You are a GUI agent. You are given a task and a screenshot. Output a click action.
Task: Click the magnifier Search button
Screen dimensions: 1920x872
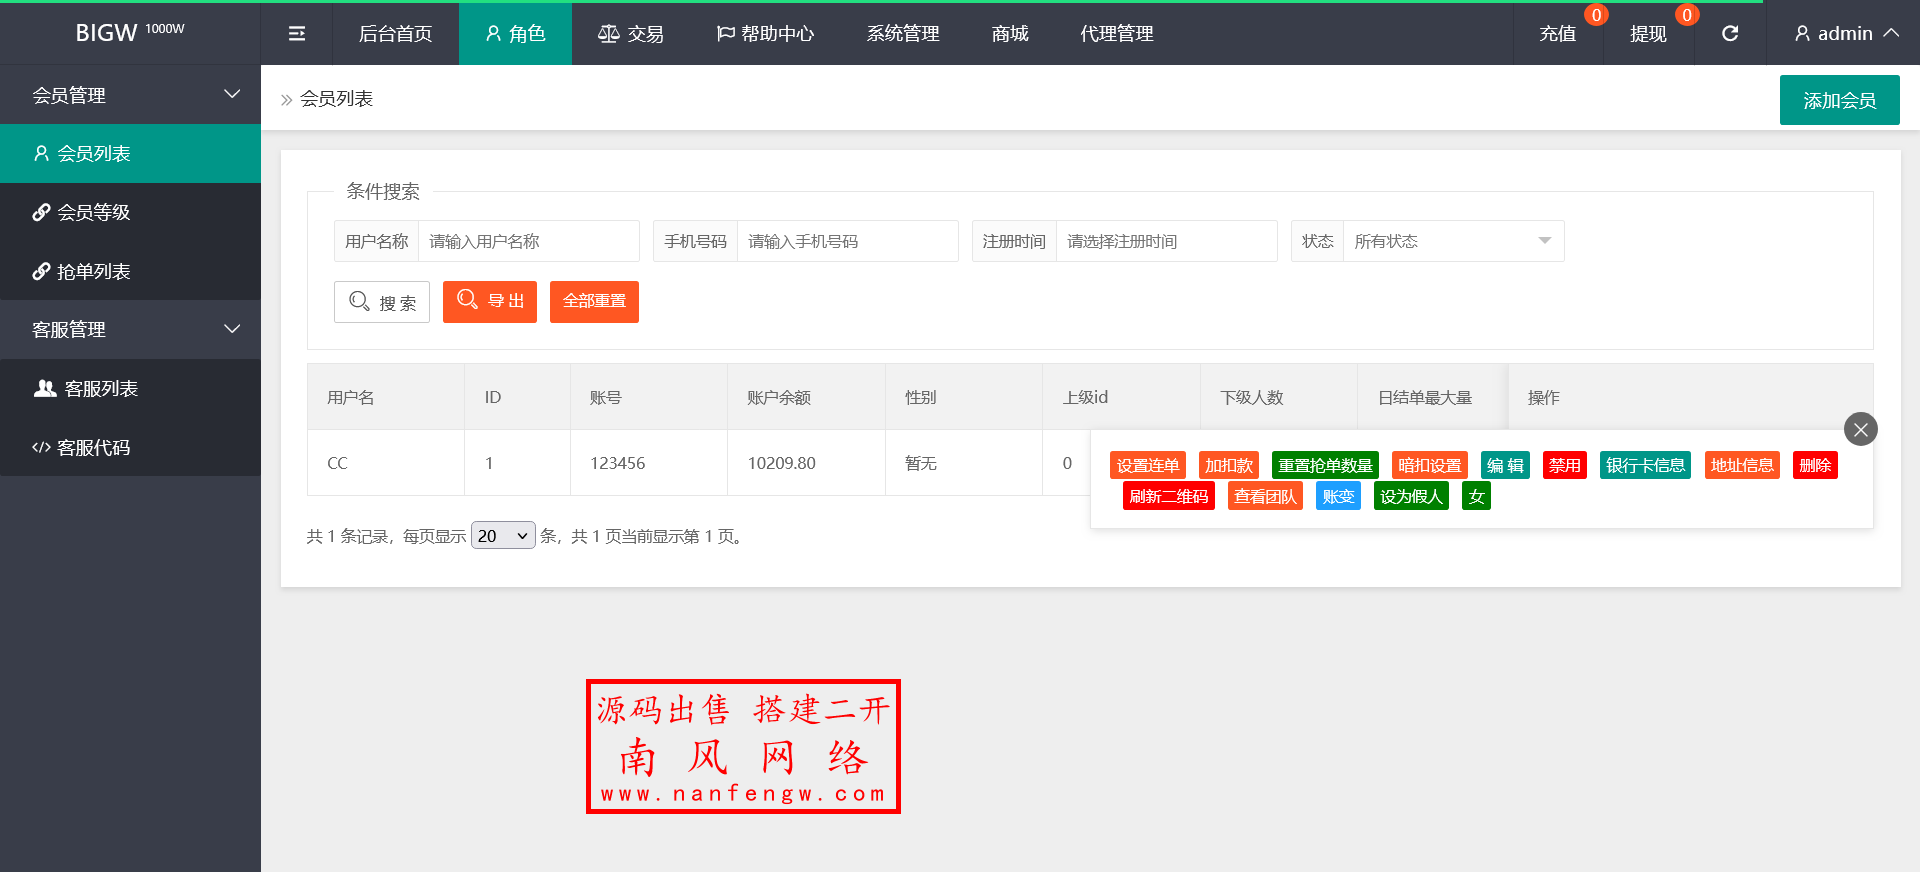click(382, 302)
